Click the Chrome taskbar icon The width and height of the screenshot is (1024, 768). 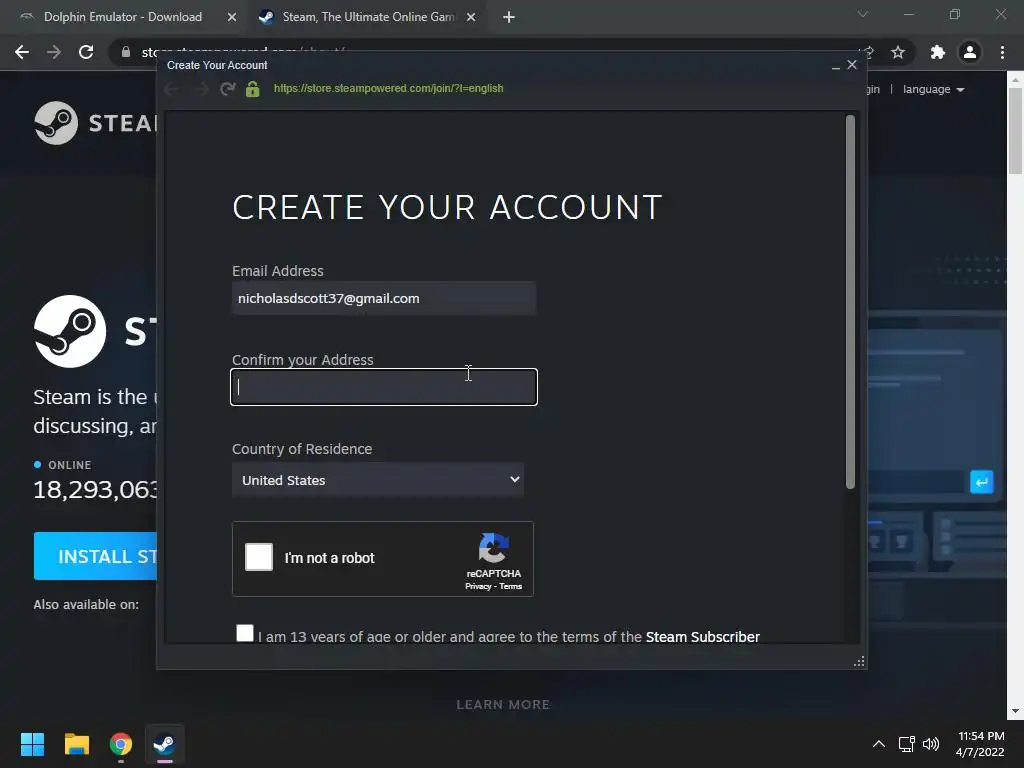[x=121, y=744]
